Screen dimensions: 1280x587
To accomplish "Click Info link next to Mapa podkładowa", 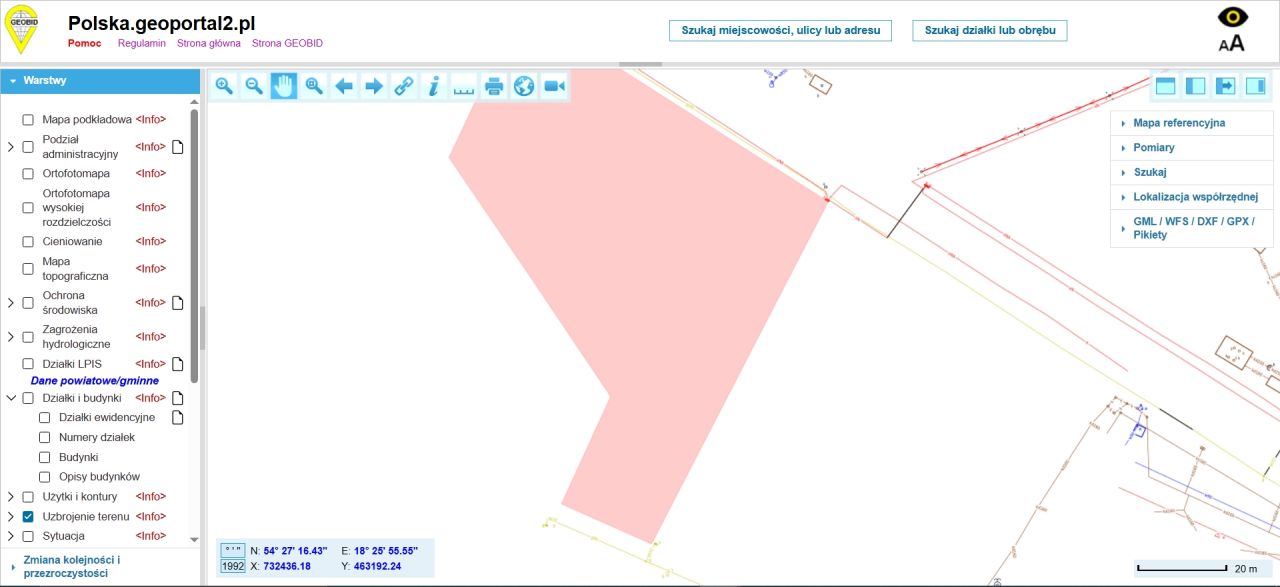I will 151,119.
